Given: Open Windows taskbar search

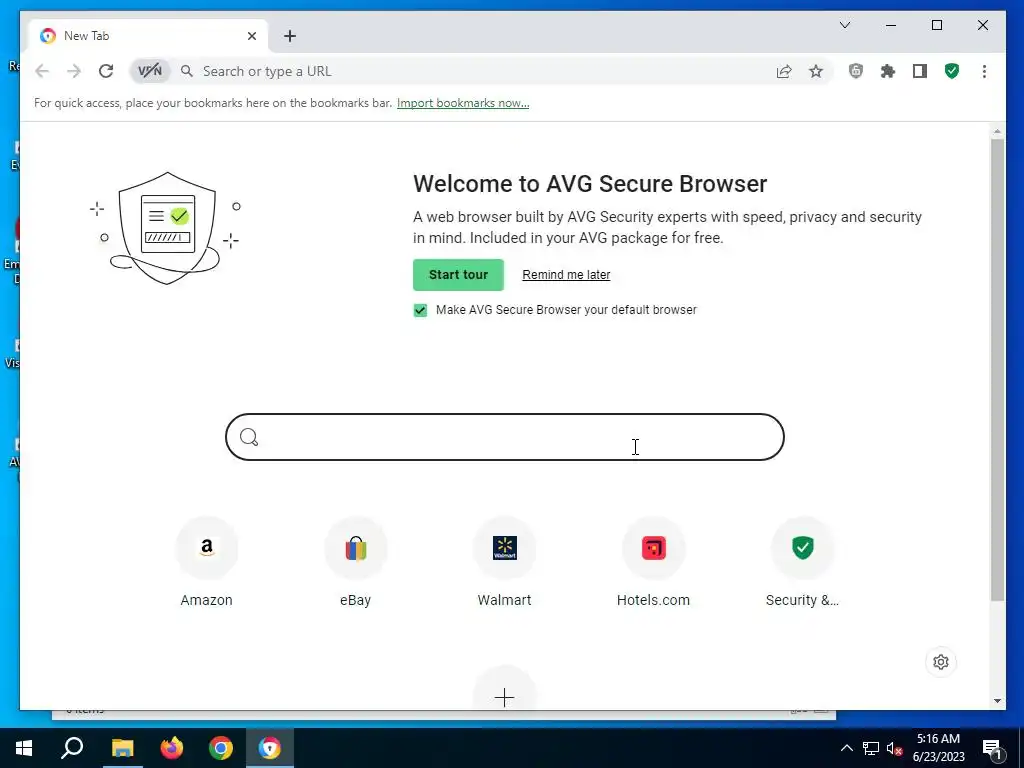Looking at the screenshot, I should tap(72, 748).
